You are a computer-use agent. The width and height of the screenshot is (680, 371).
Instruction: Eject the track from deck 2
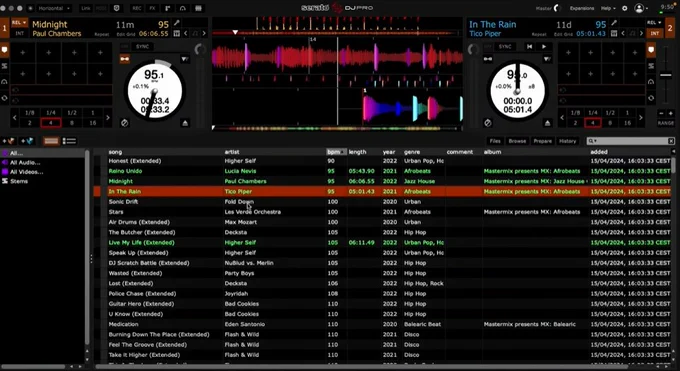548,123
